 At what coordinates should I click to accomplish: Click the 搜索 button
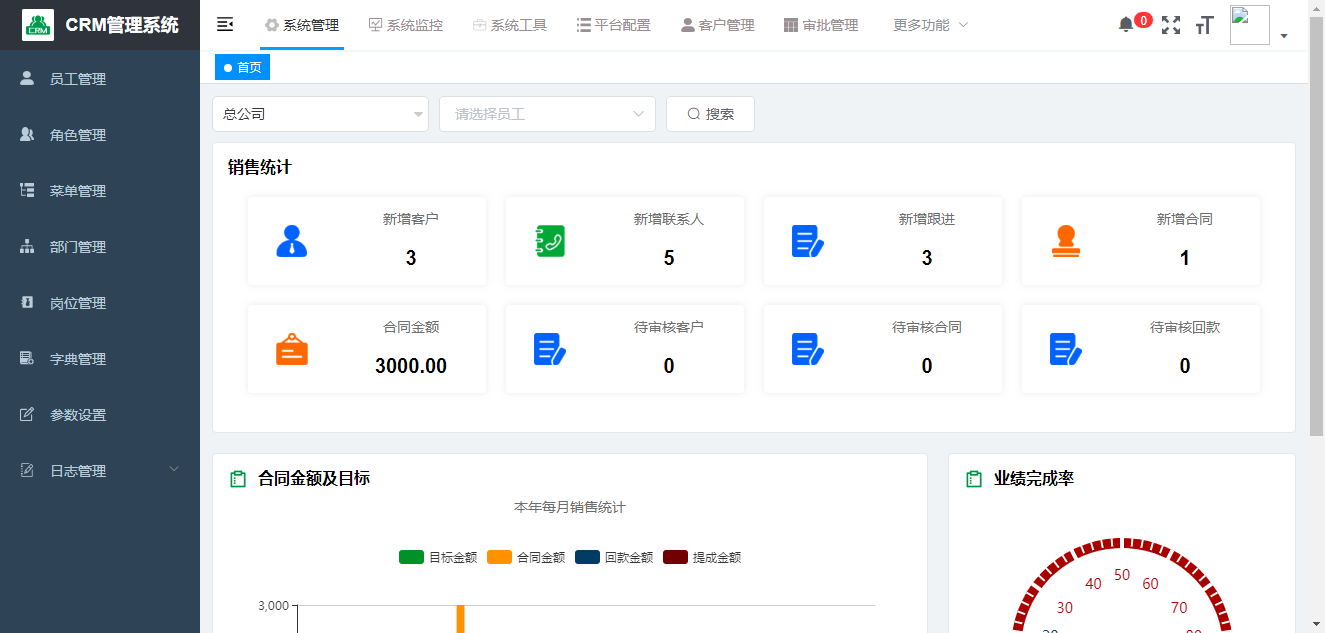click(x=710, y=114)
